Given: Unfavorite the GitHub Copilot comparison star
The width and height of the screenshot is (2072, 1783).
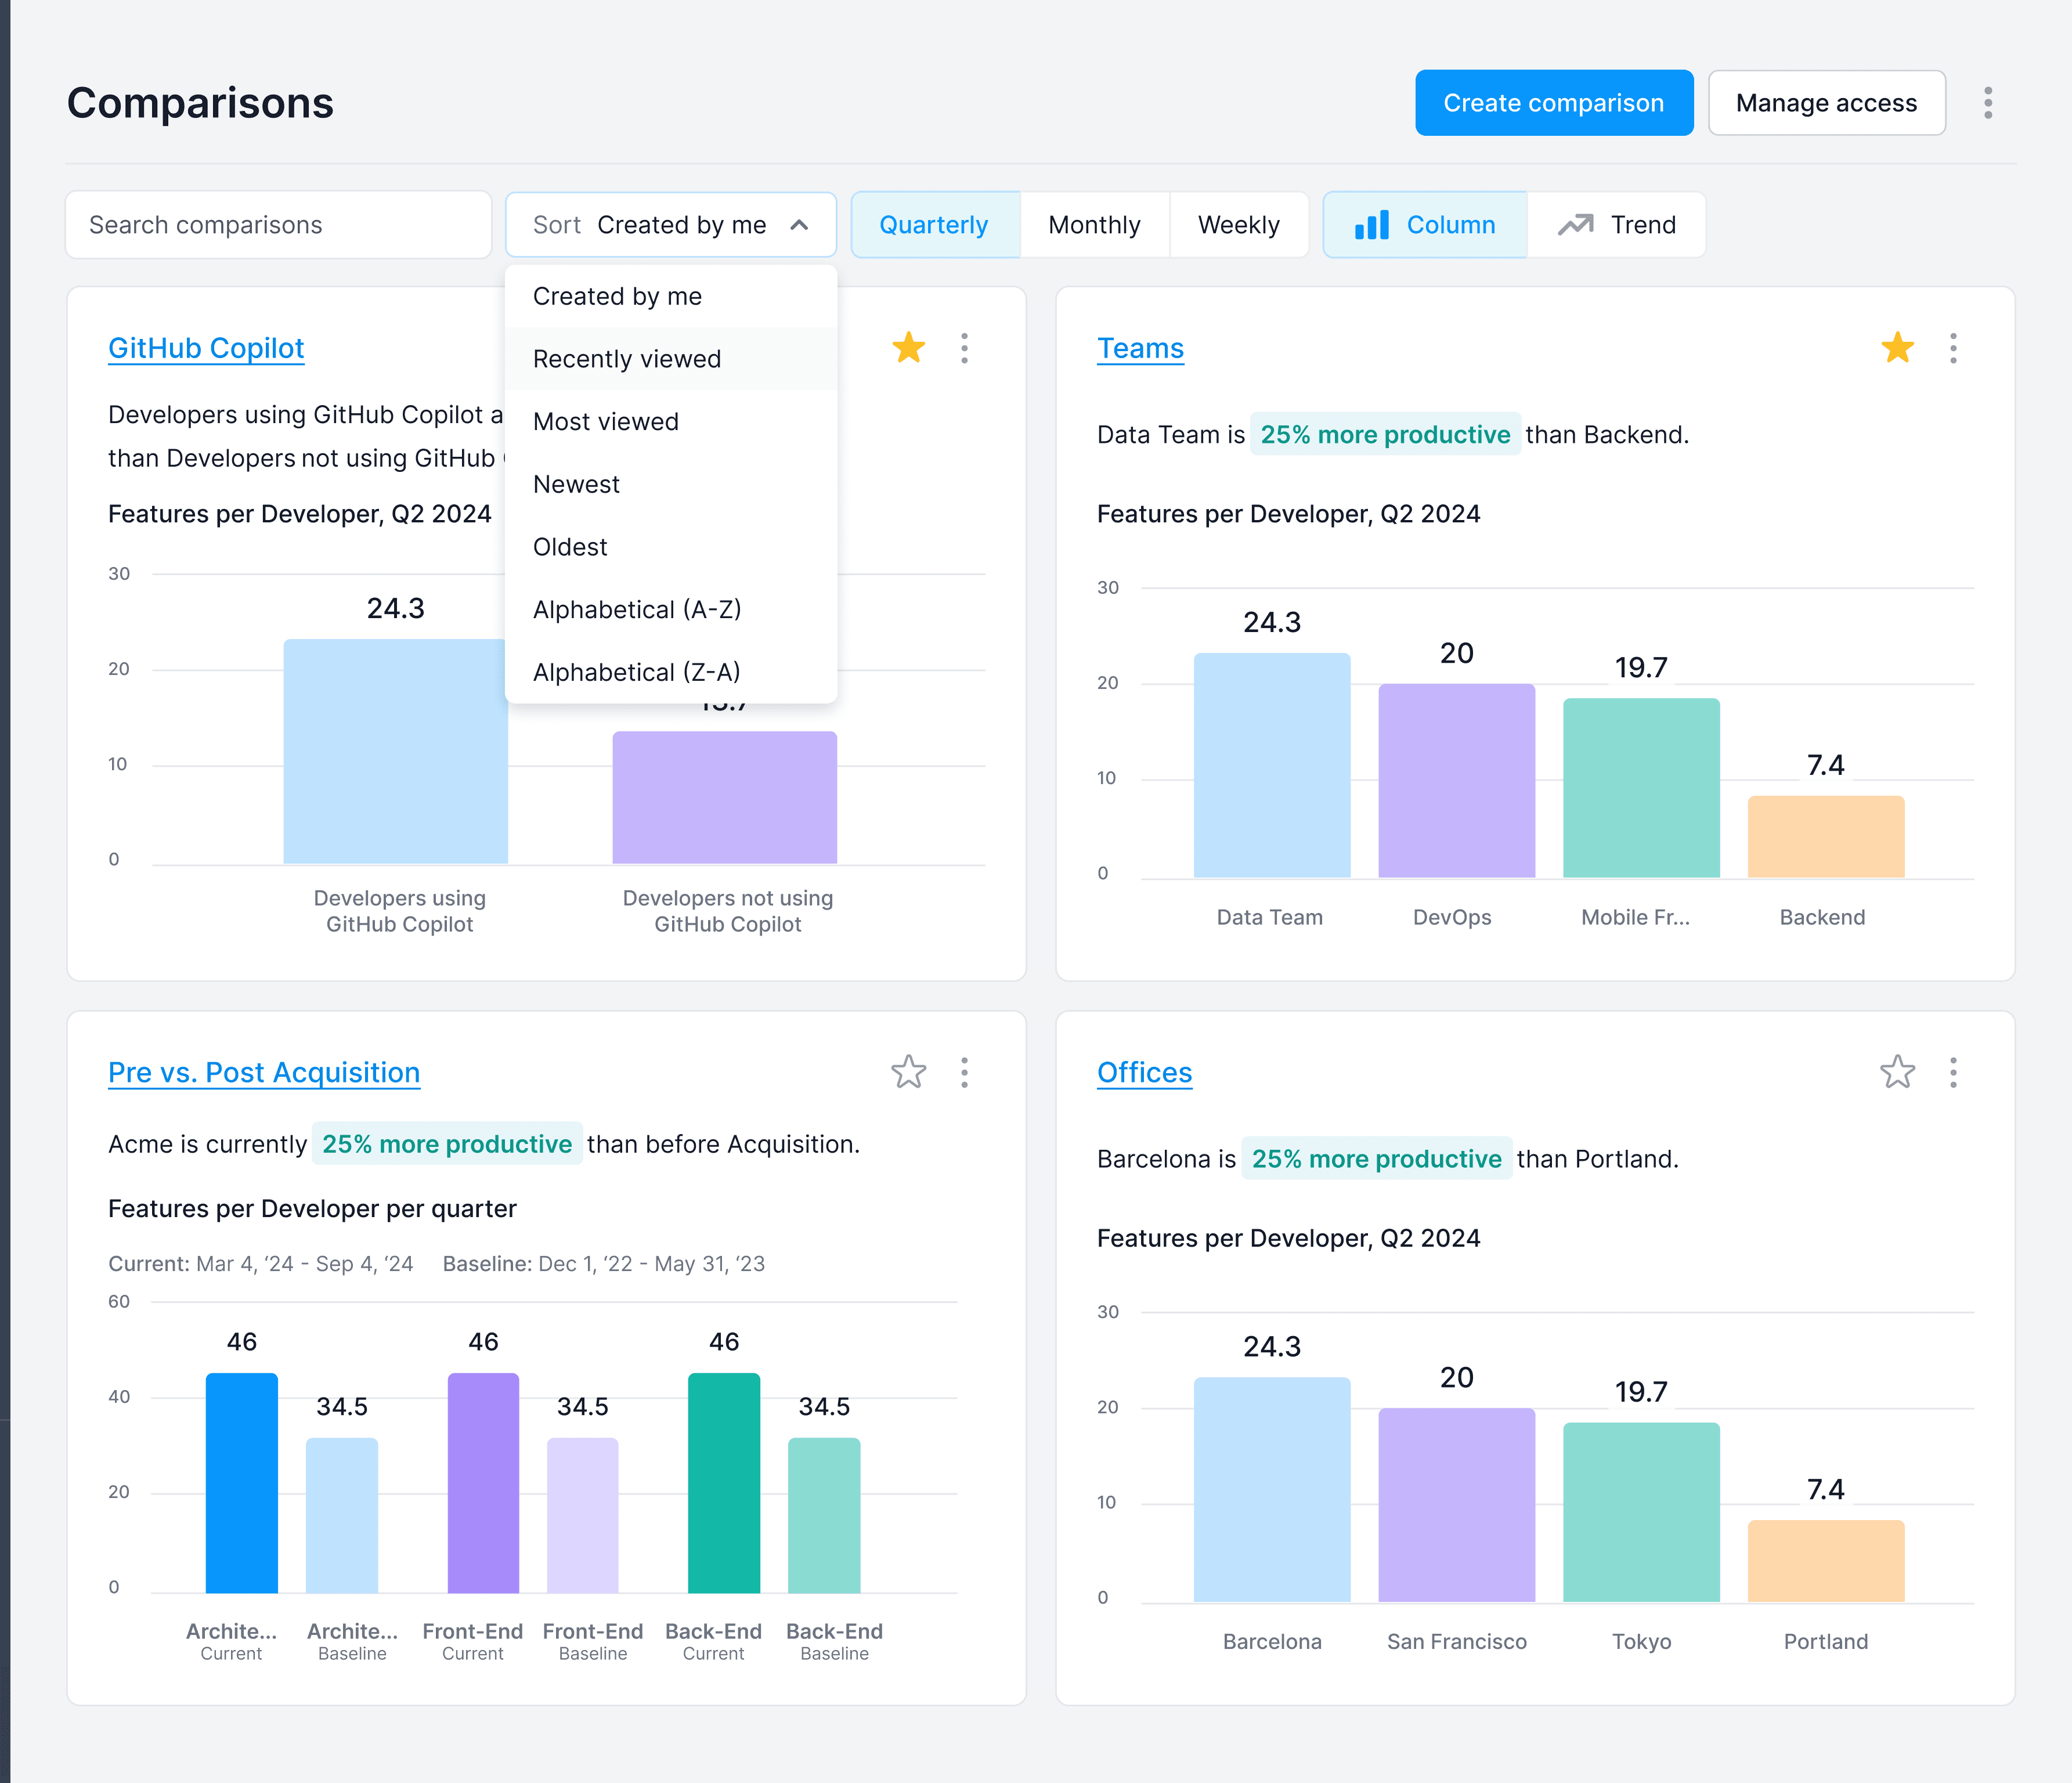Looking at the screenshot, I should point(908,348).
